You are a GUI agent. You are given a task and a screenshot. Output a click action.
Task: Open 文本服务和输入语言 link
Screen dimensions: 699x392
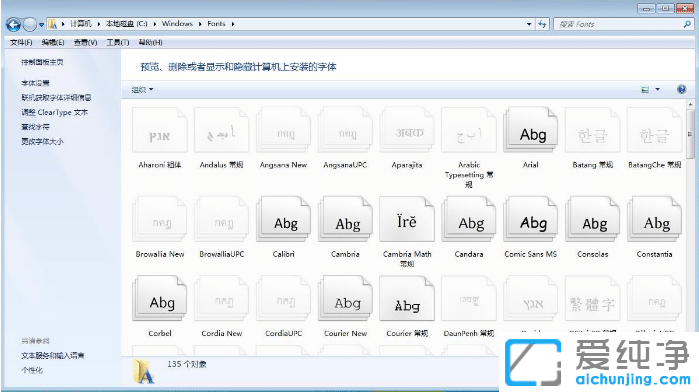click(53, 355)
